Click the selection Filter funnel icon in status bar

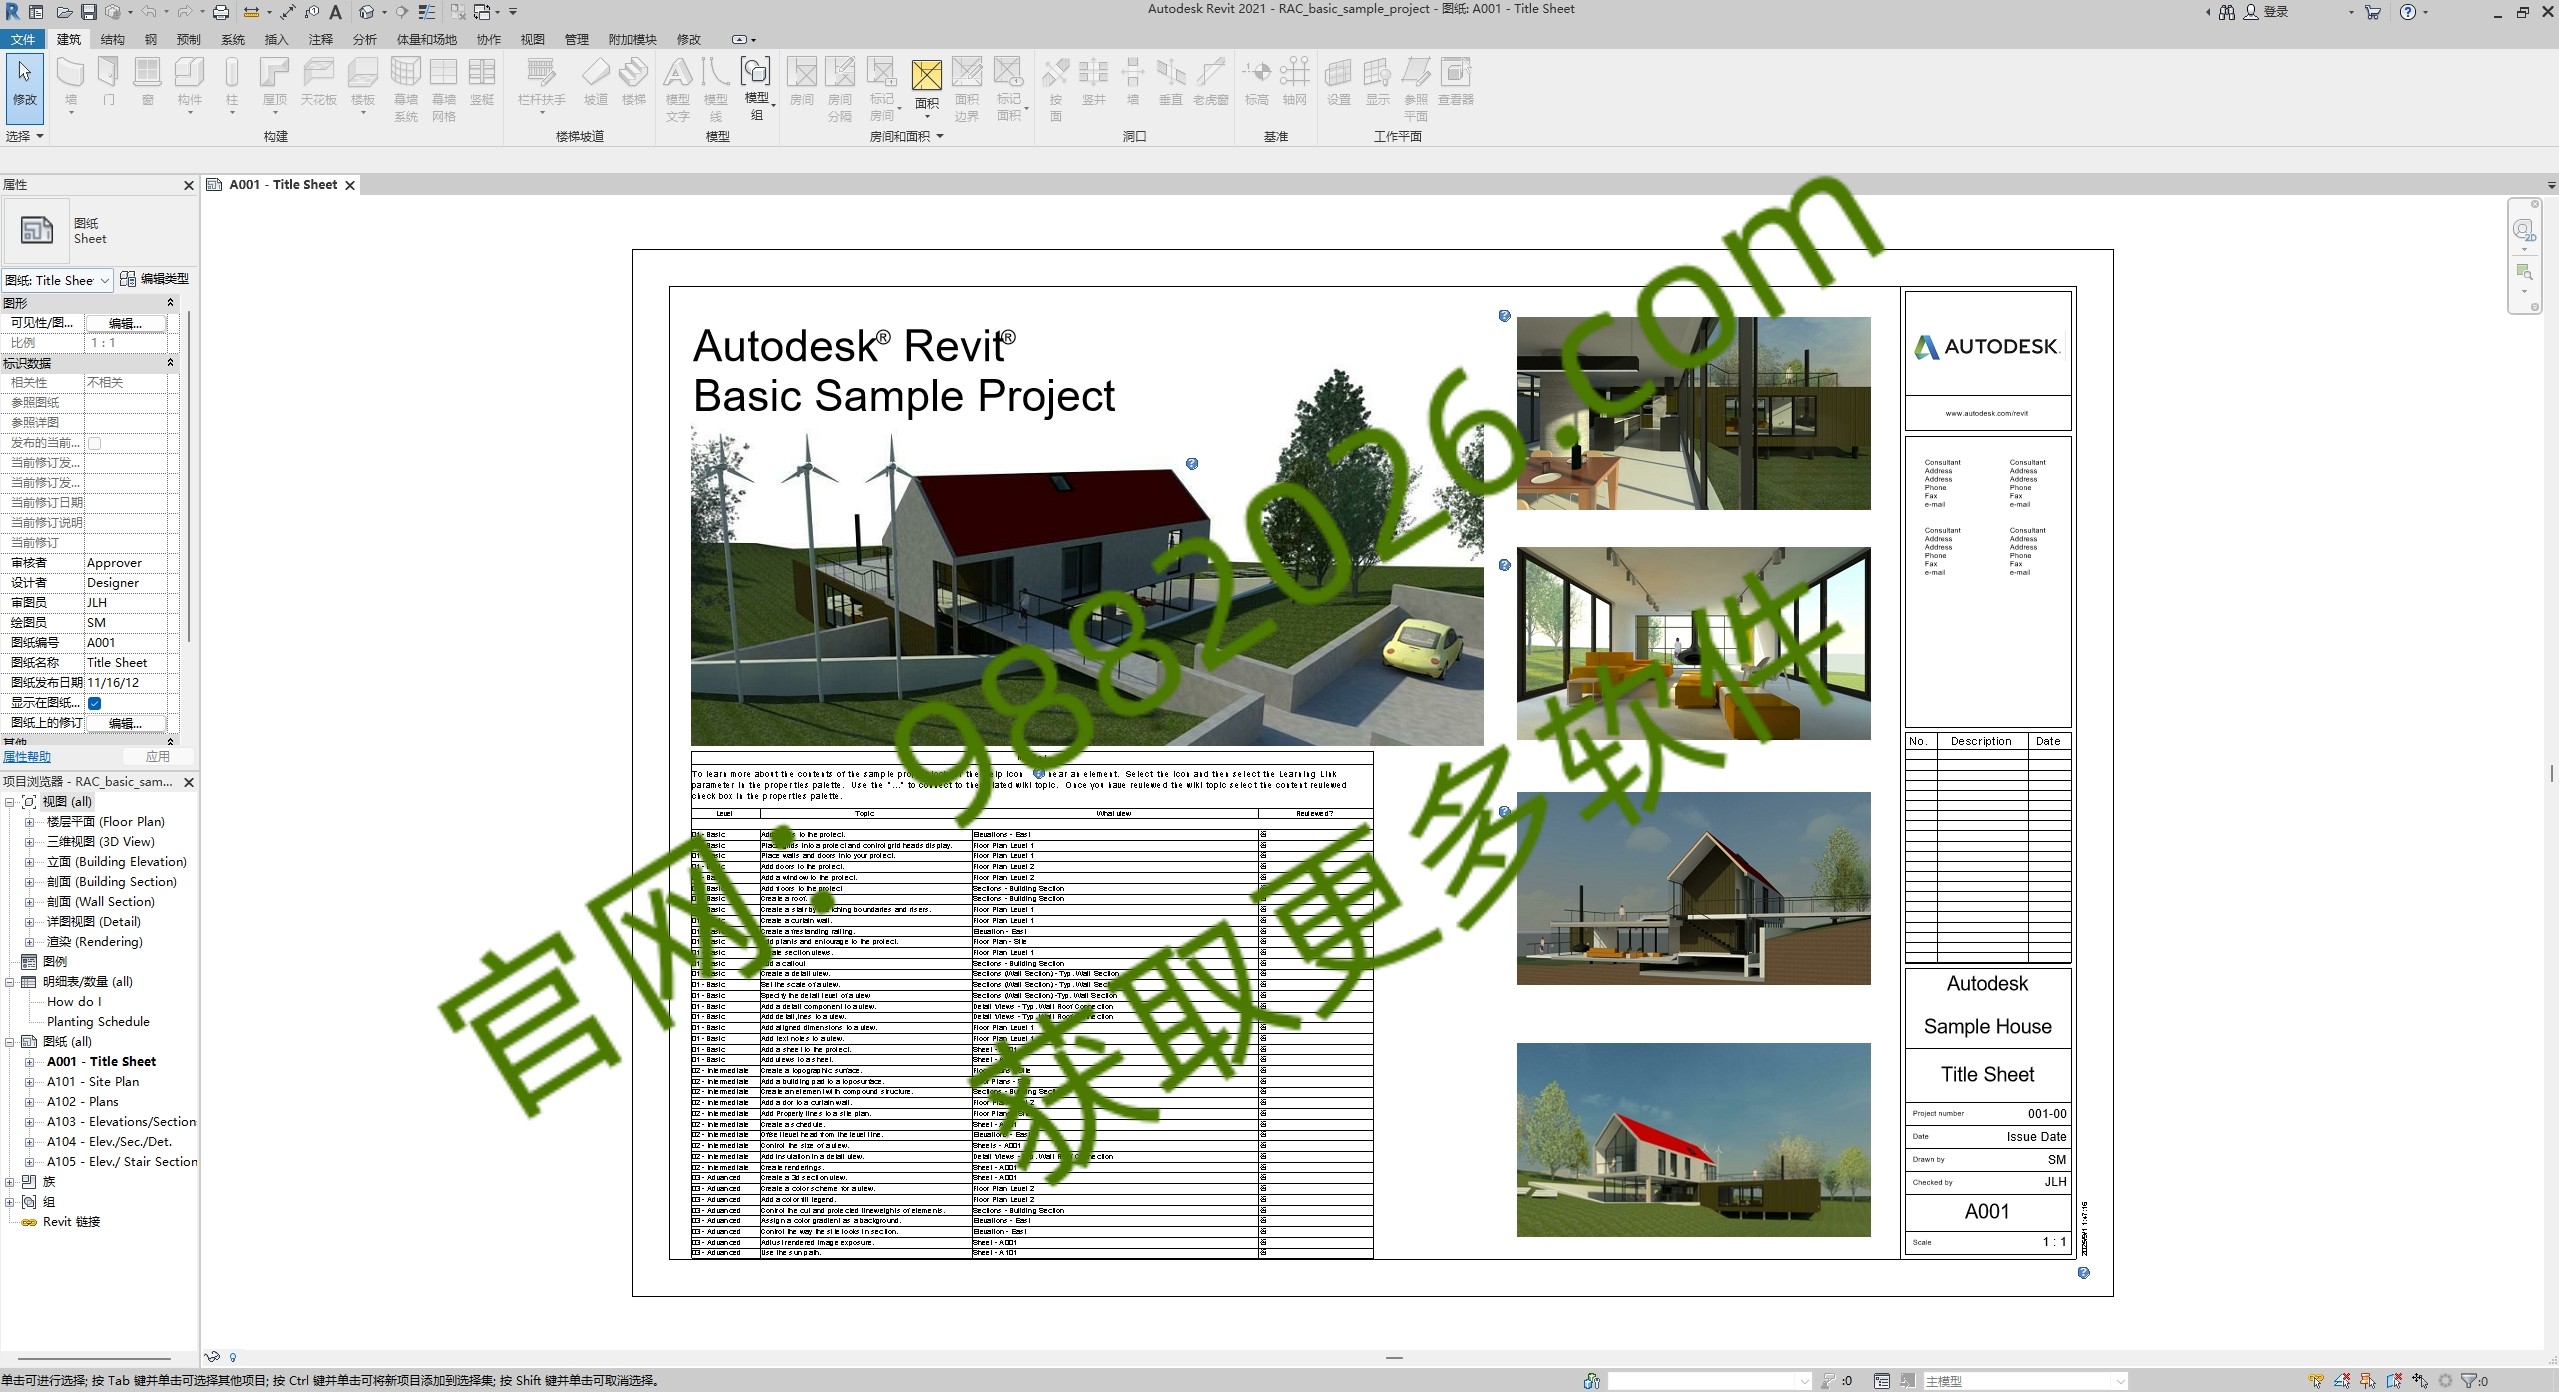tap(2469, 1381)
